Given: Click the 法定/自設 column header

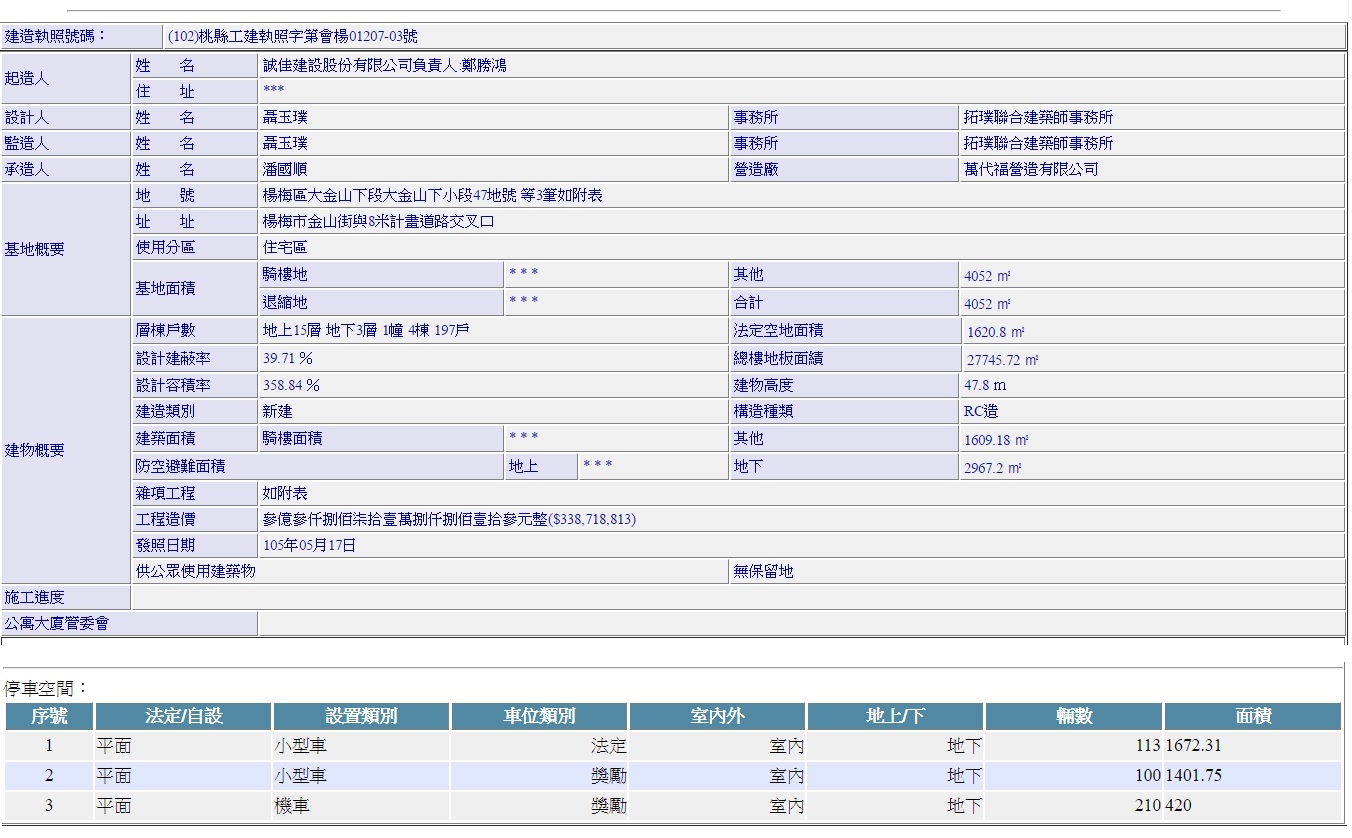Looking at the screenshot, I should pos(184,717).
